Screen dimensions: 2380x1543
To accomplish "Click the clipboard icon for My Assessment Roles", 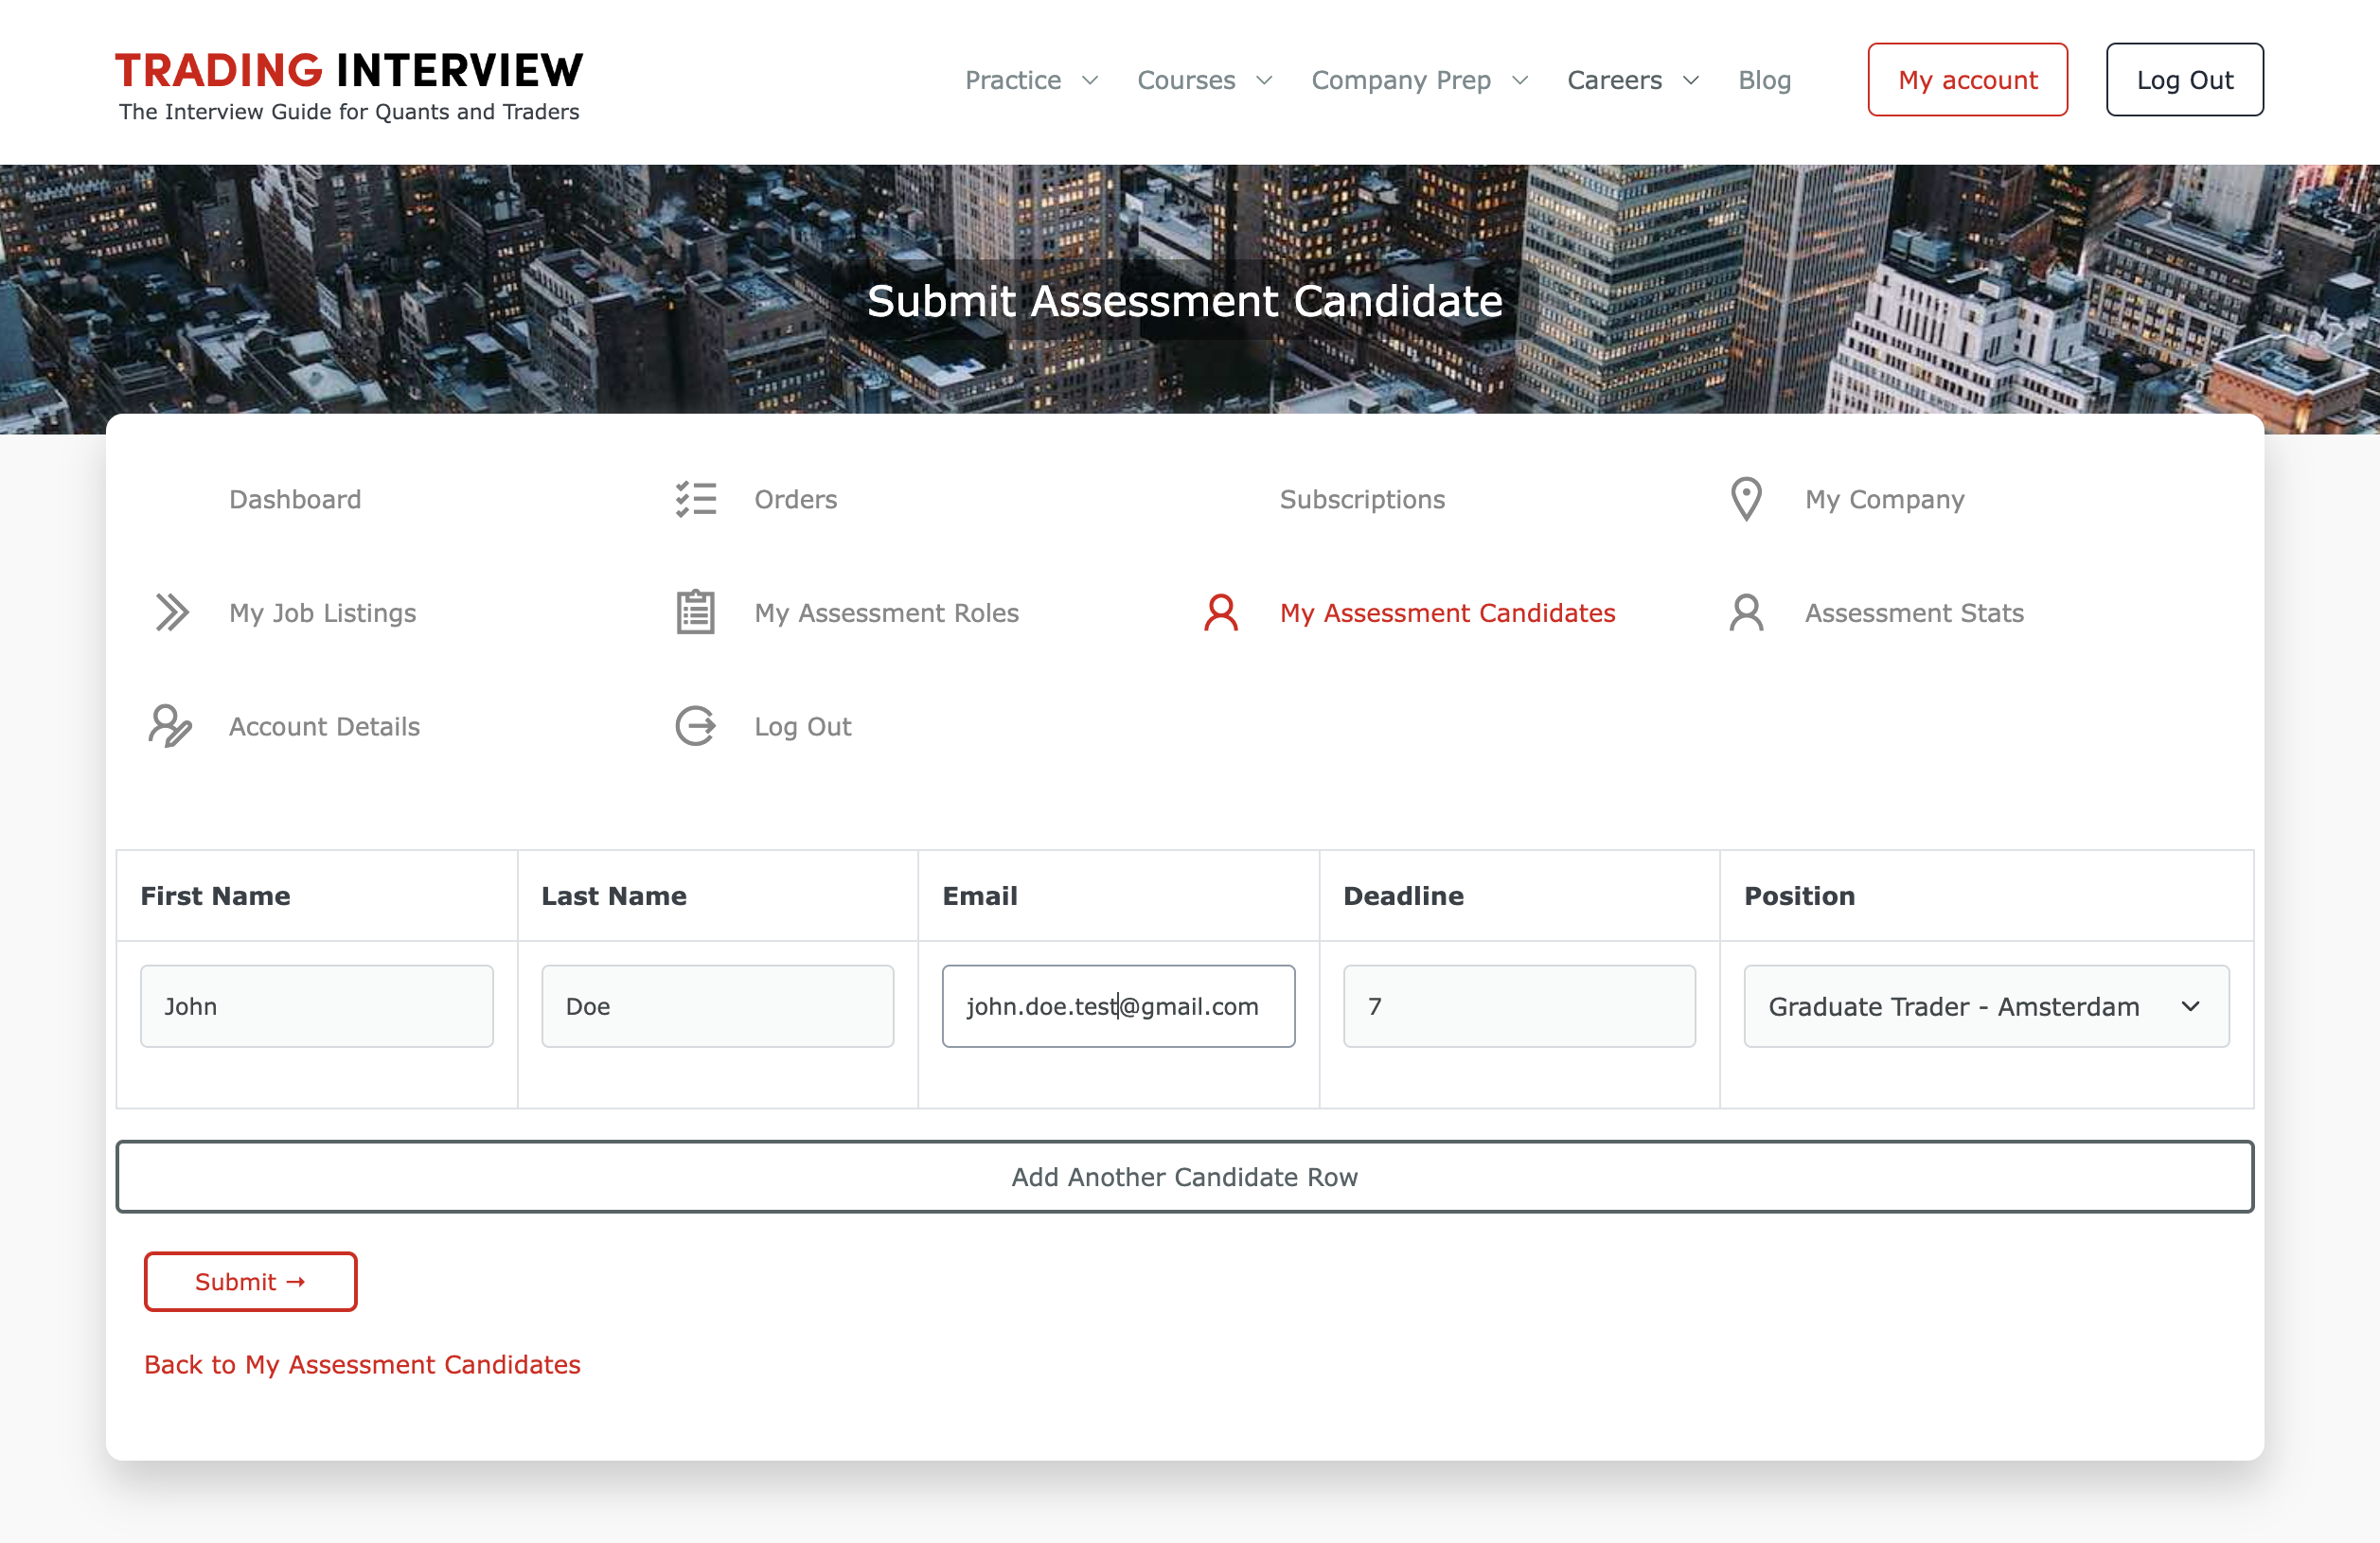I will point(696,612).
